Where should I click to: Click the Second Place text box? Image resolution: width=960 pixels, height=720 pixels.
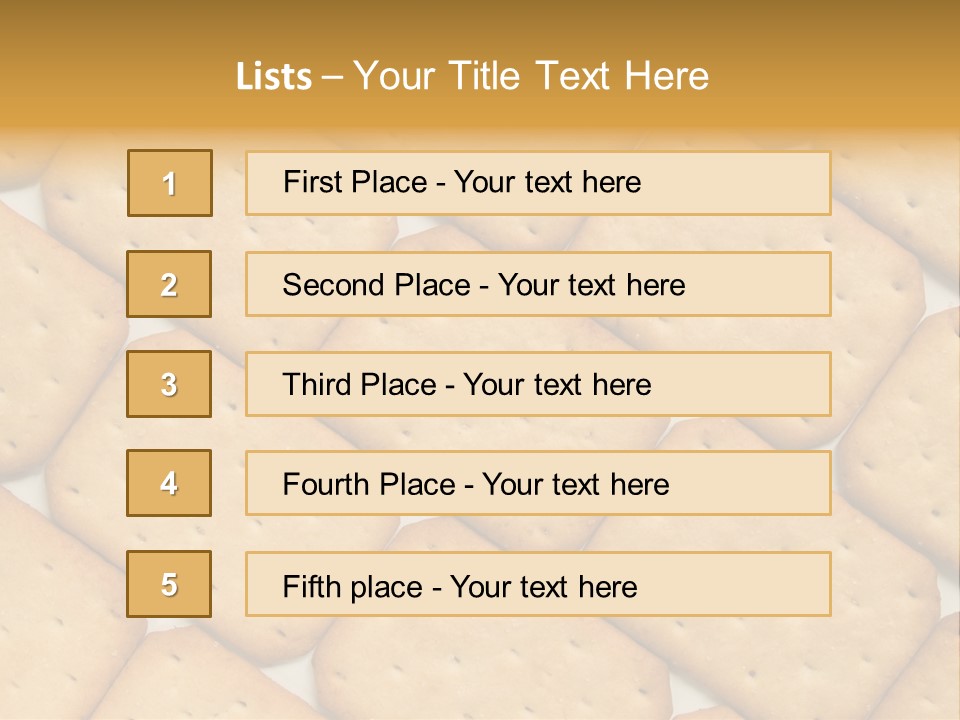[x=538, y=284]
